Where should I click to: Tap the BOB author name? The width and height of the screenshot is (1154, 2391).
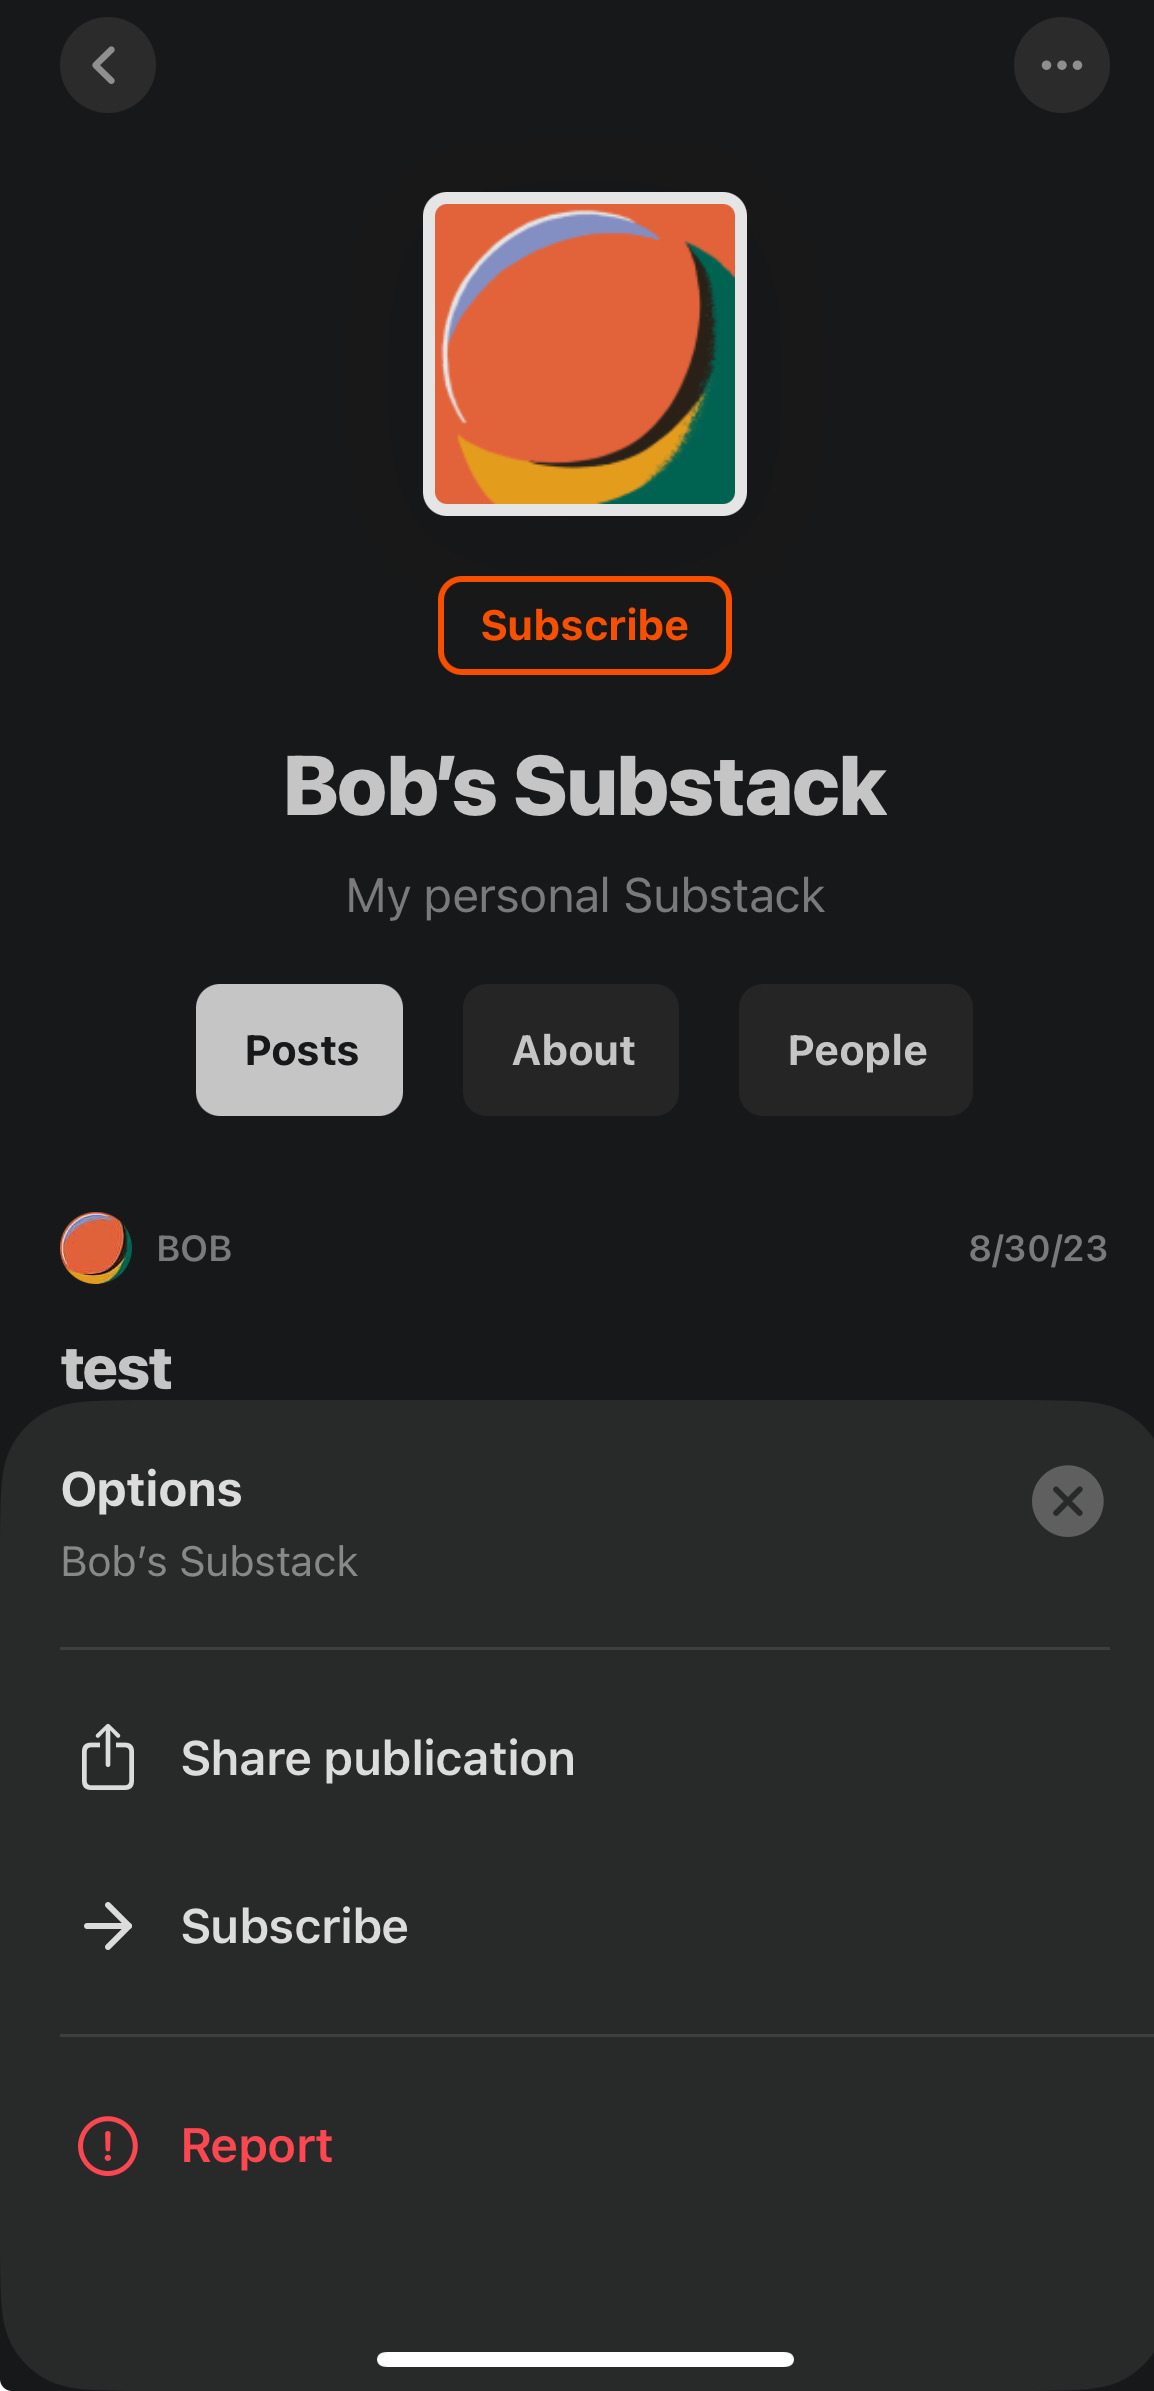(194, 1248)
